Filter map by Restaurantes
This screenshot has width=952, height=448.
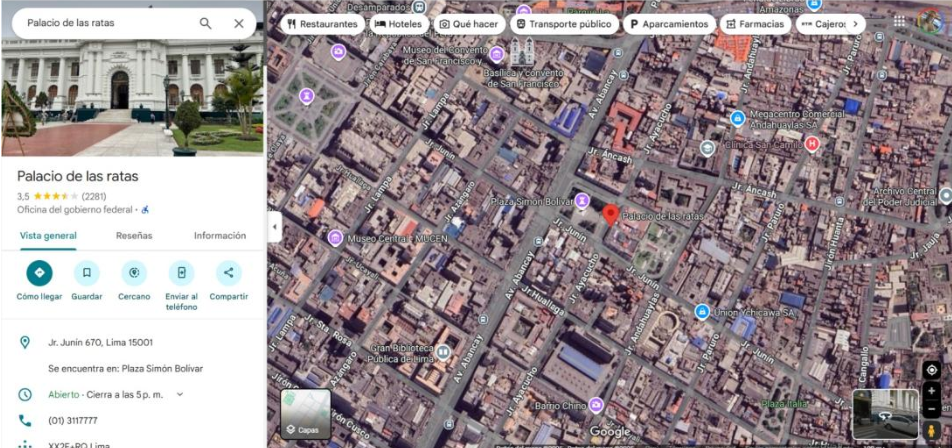tap(321, 24)
